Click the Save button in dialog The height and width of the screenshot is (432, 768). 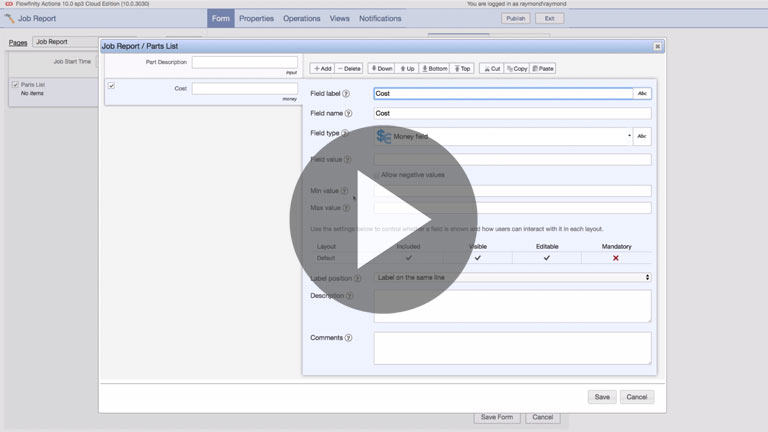coord(602,397)
